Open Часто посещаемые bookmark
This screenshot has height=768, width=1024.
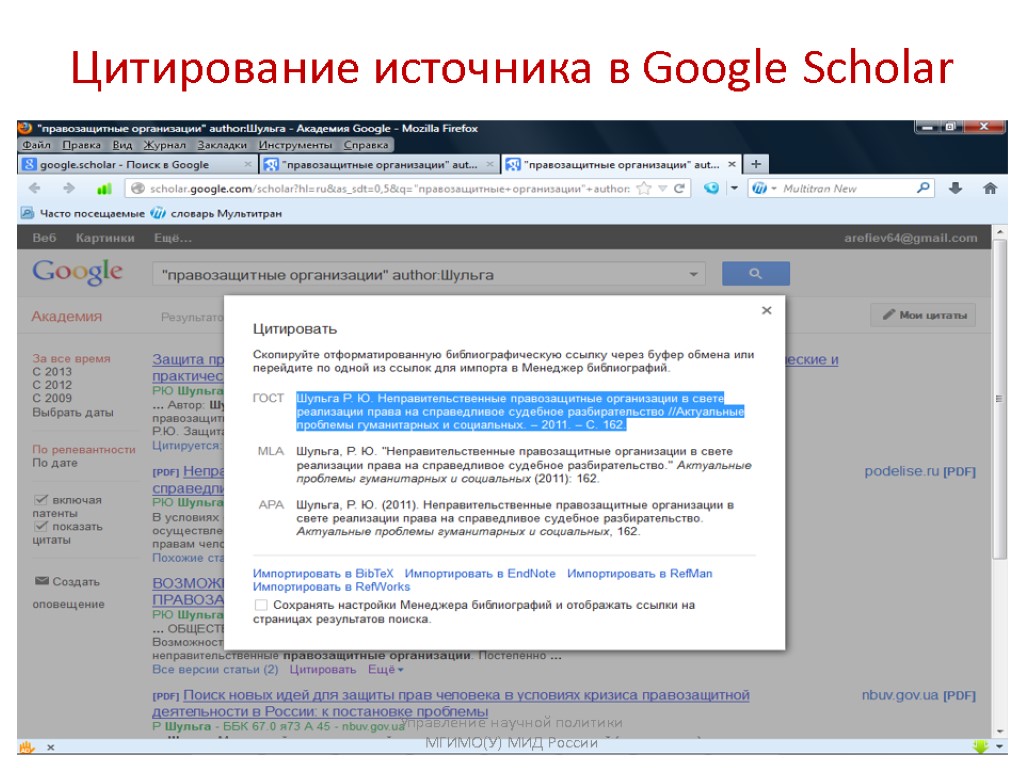pyautogui.click(x=83, y=213)
